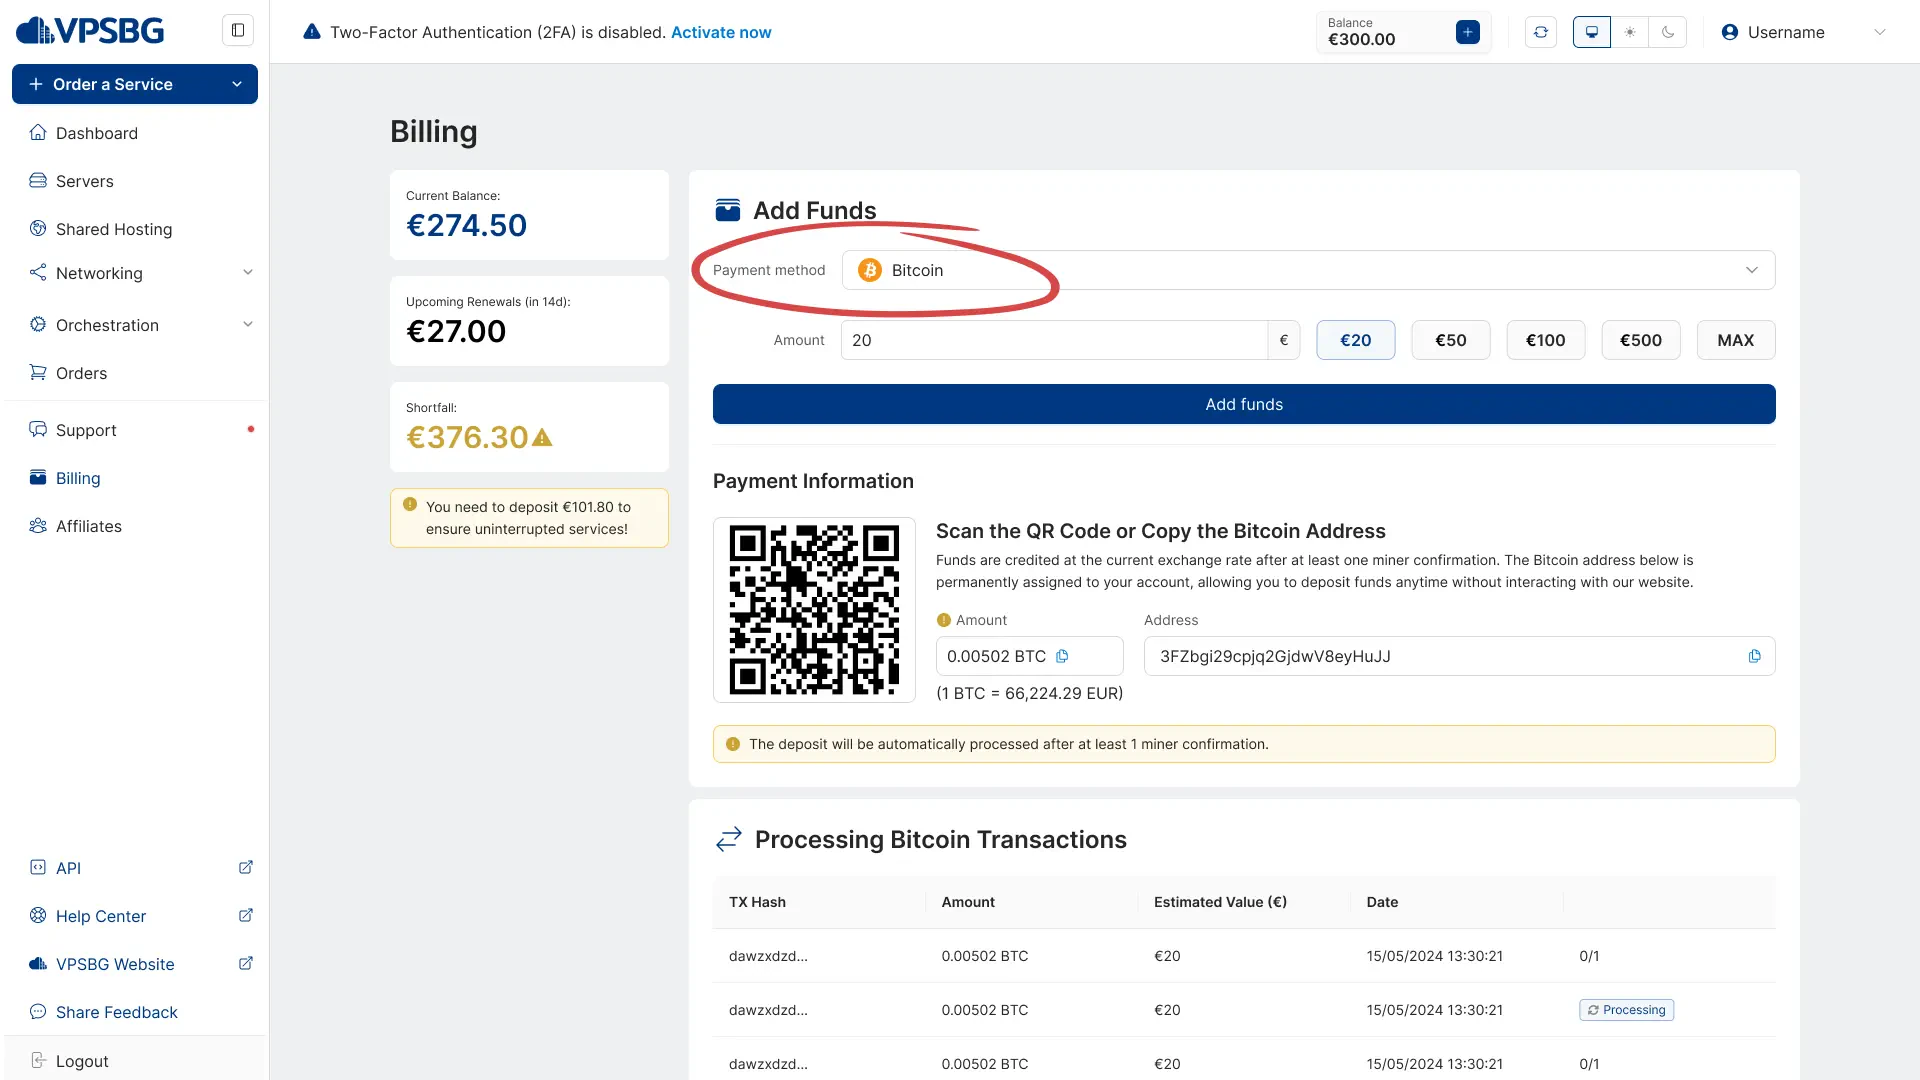Viewport: 1920px width, 1080px height.
Task: Go to Affiliates in sidebar
Action: (x=89, y=526)
